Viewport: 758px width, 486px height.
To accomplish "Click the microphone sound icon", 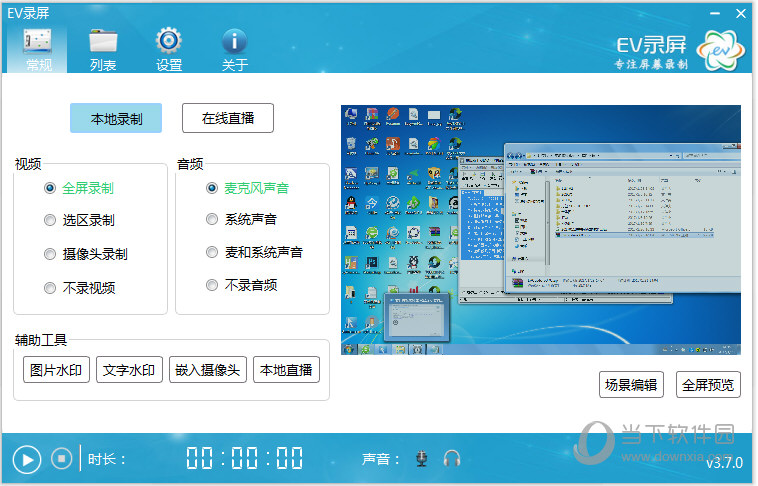I will [422, 458].
